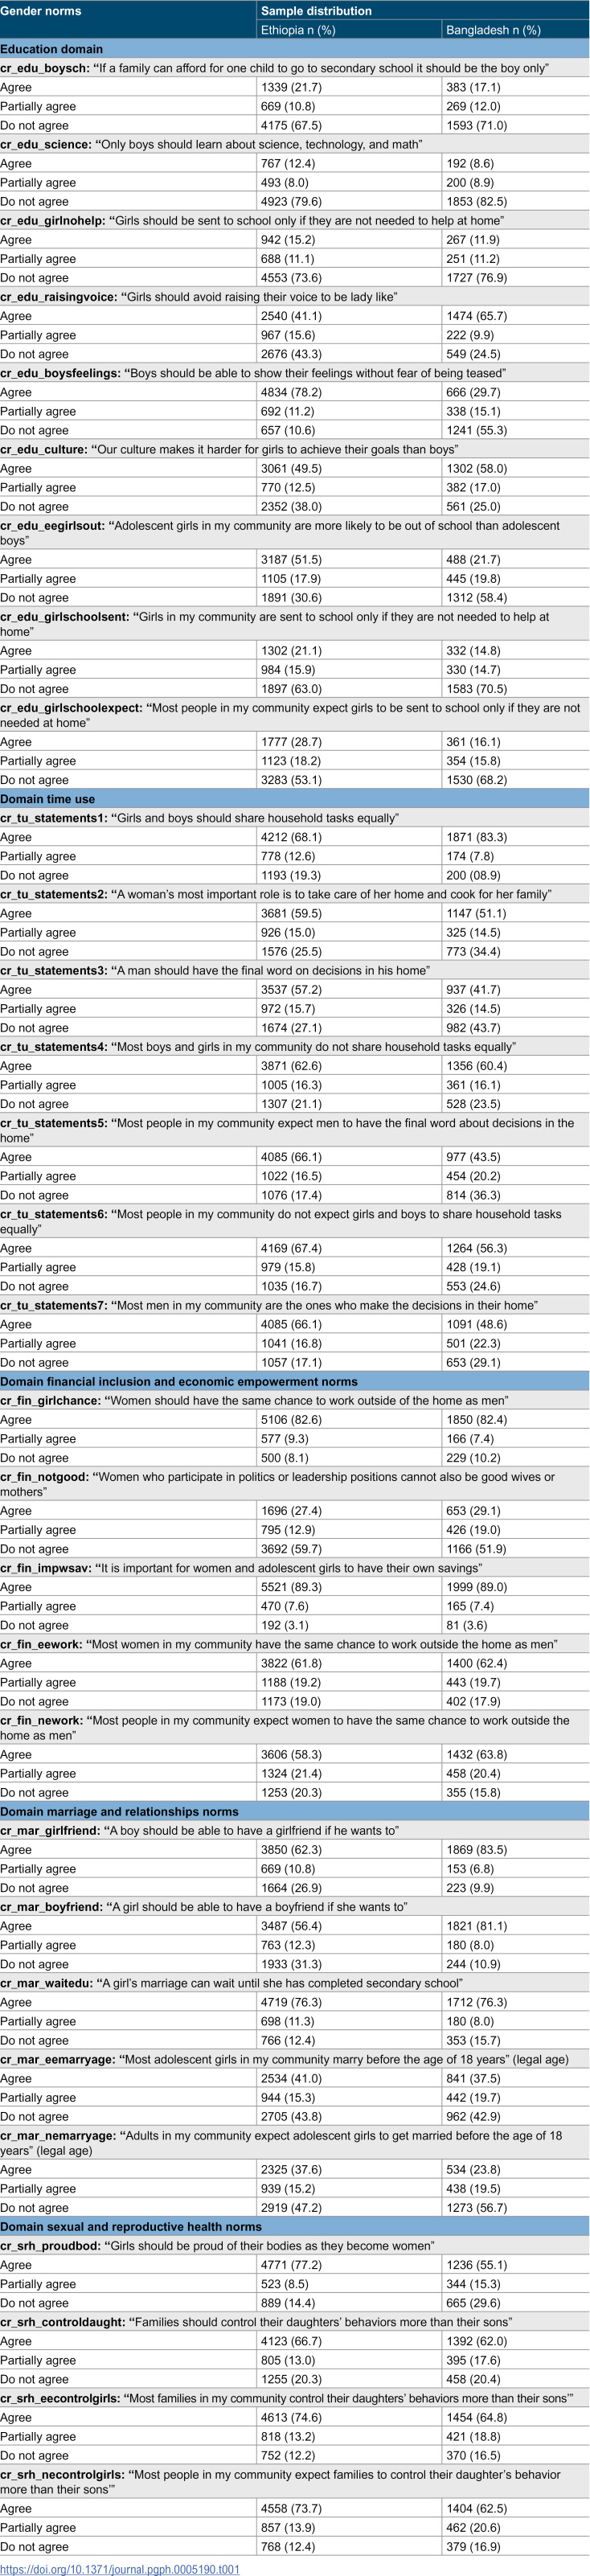Select the cr_fin_impwsav statement row
The width and height of the screenshot is (590, 2576).
click(295, 1567)
